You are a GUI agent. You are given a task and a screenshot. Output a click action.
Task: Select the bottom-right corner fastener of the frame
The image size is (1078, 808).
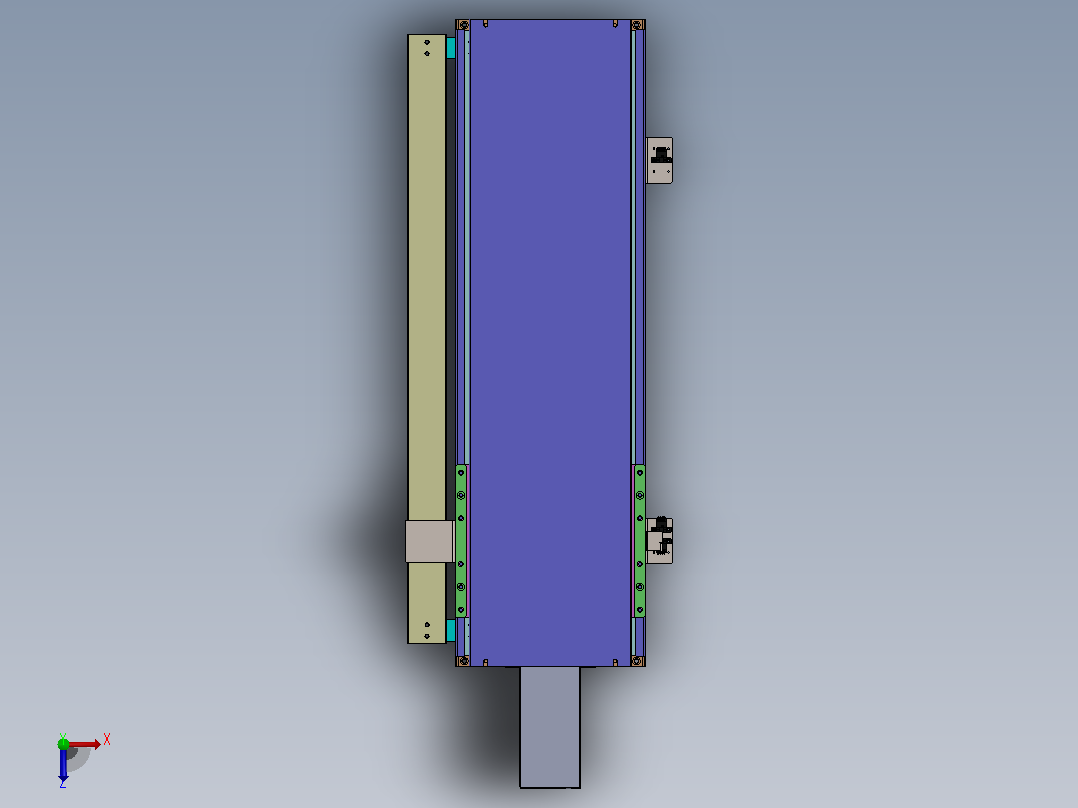click(637, 661)
